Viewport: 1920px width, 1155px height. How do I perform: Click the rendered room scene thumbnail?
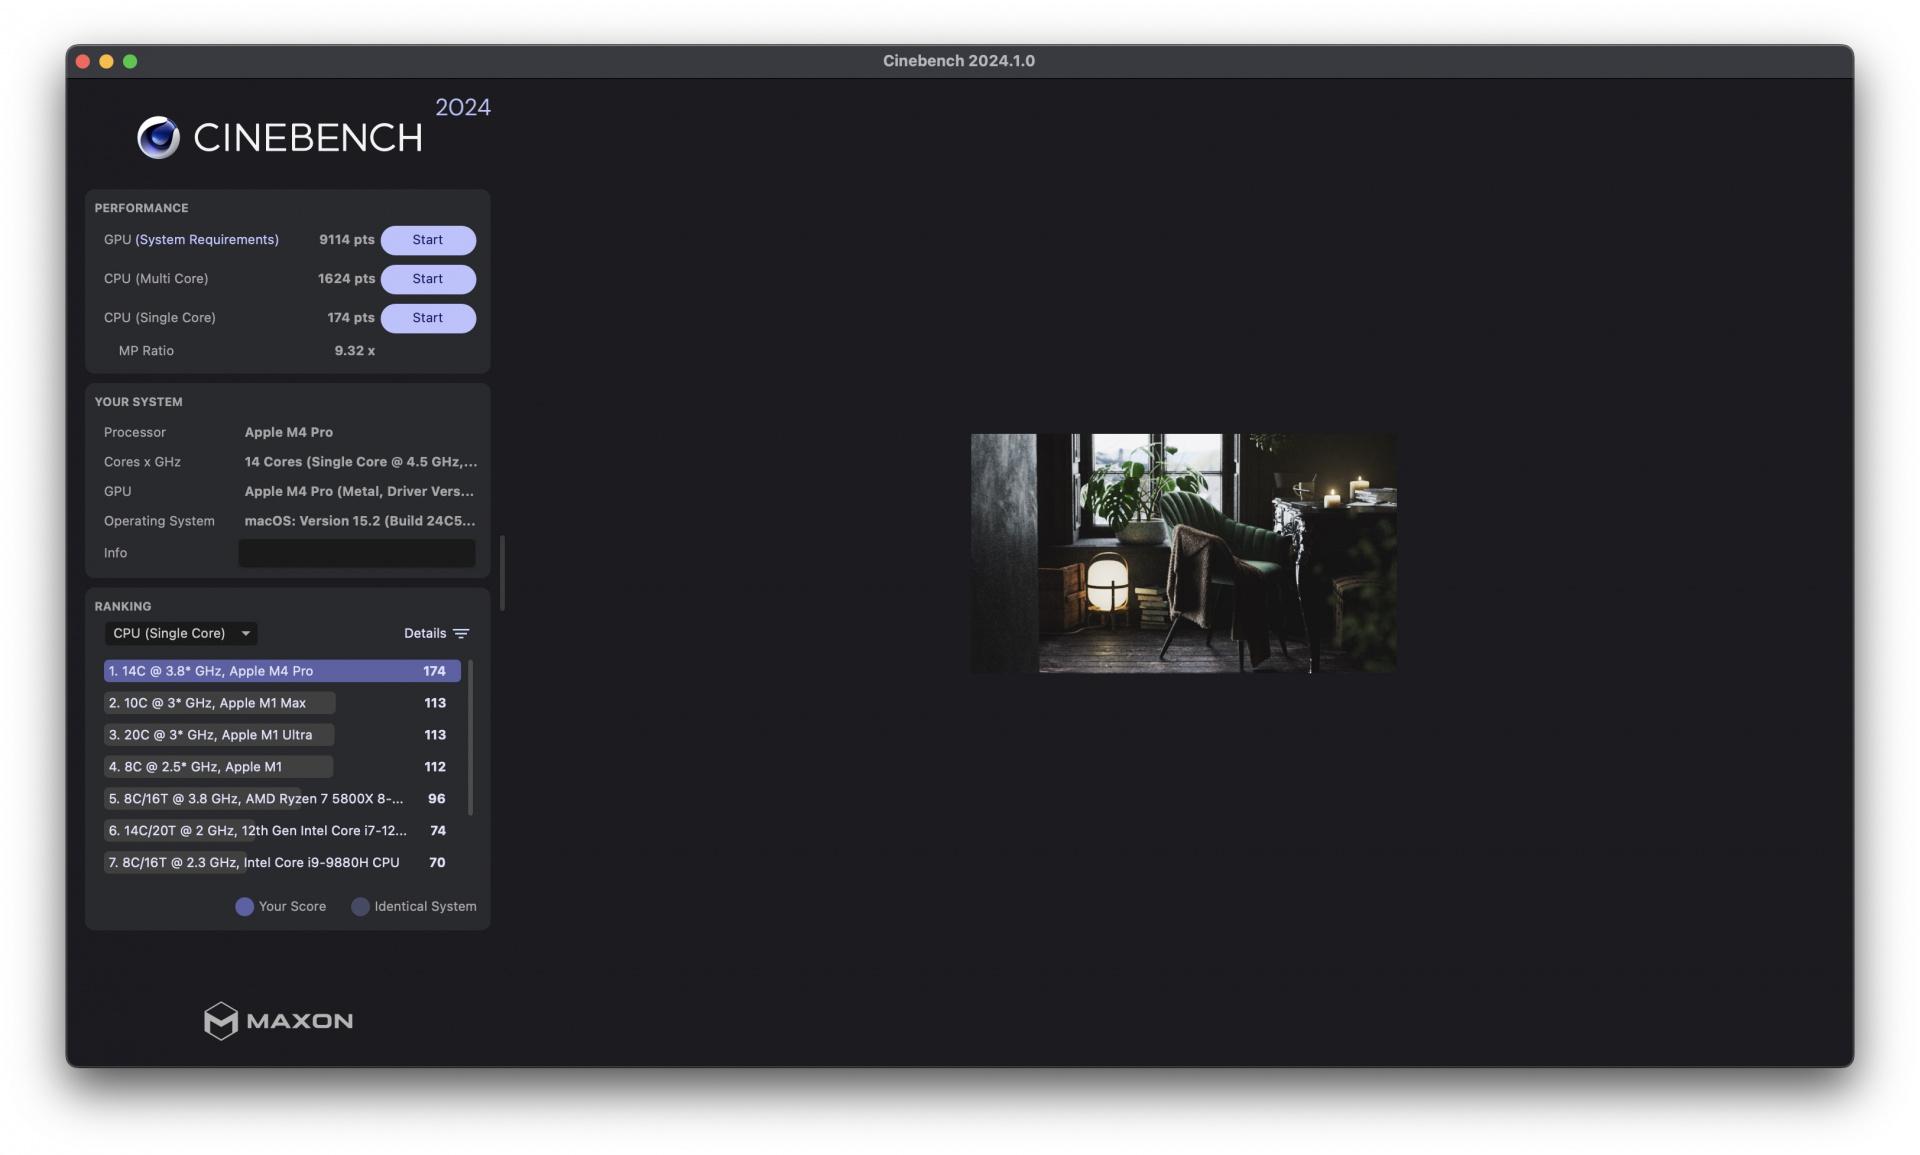point(1183,553)
